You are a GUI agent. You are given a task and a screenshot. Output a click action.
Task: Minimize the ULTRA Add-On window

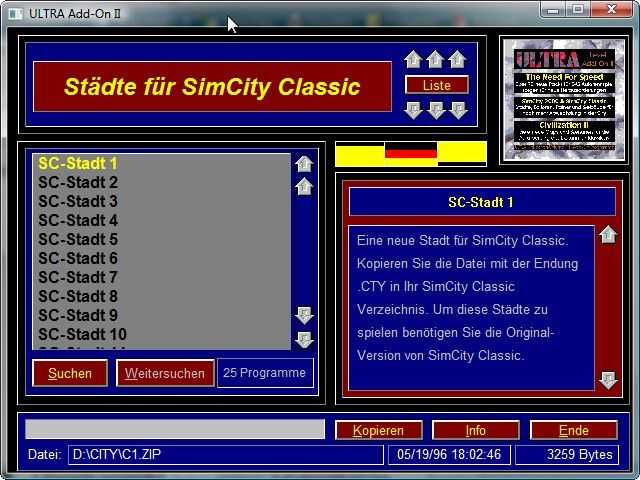coord(553,10)
